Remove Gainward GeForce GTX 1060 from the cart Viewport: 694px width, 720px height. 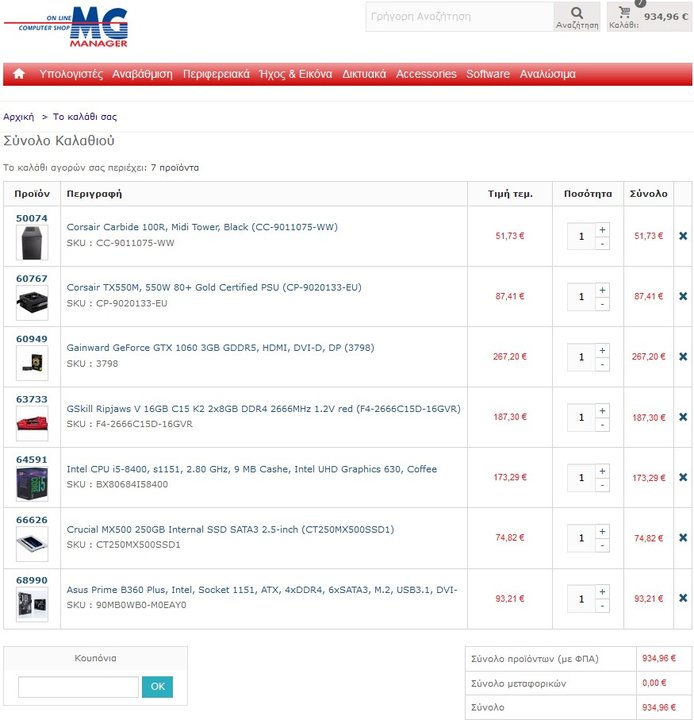coord(683,356)
